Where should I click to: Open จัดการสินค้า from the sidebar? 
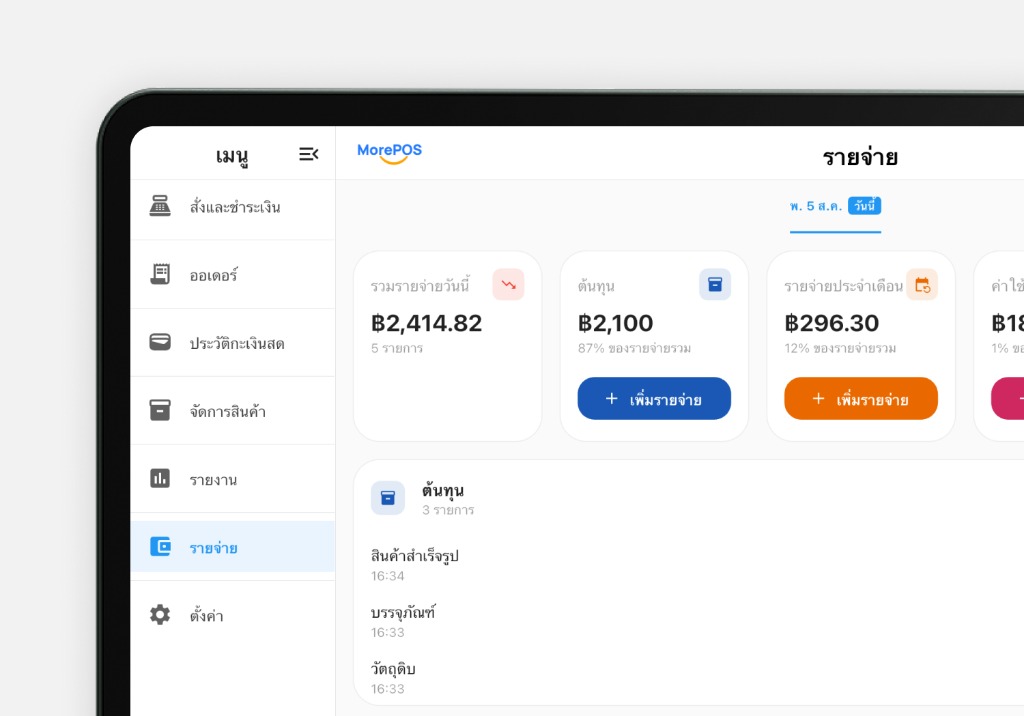(x=233, y=411)
